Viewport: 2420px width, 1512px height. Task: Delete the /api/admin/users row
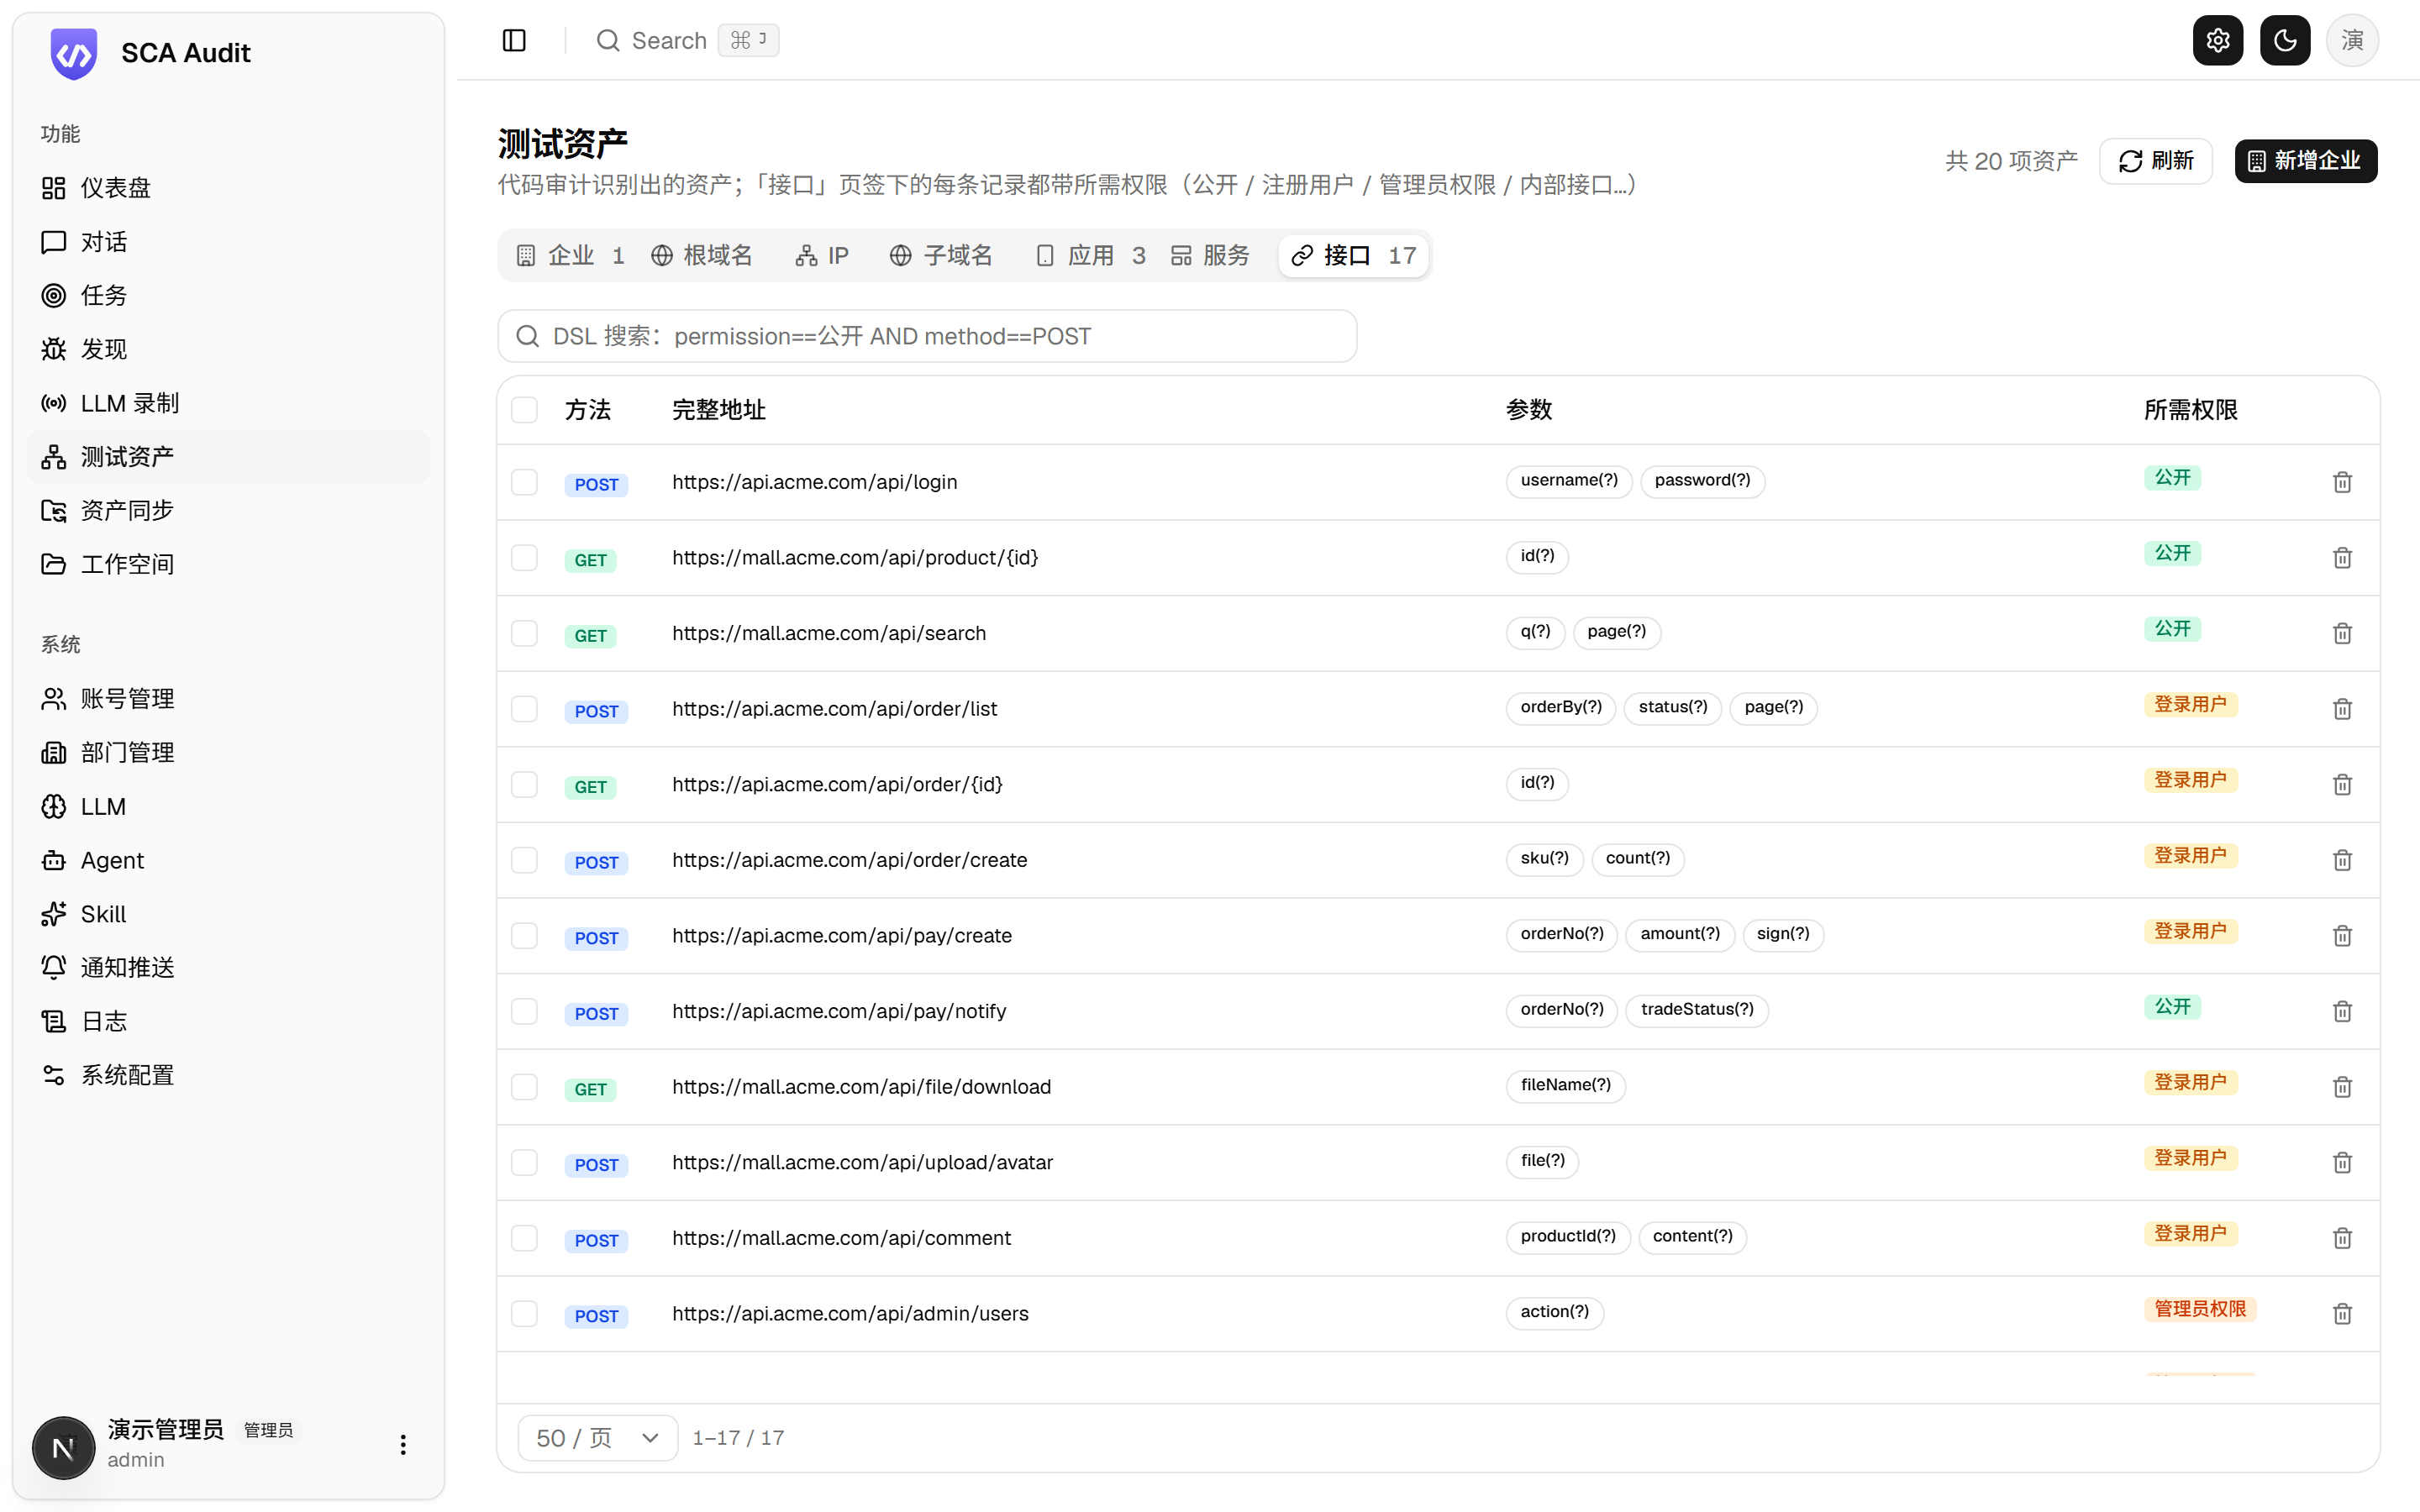point(2342,1313)
